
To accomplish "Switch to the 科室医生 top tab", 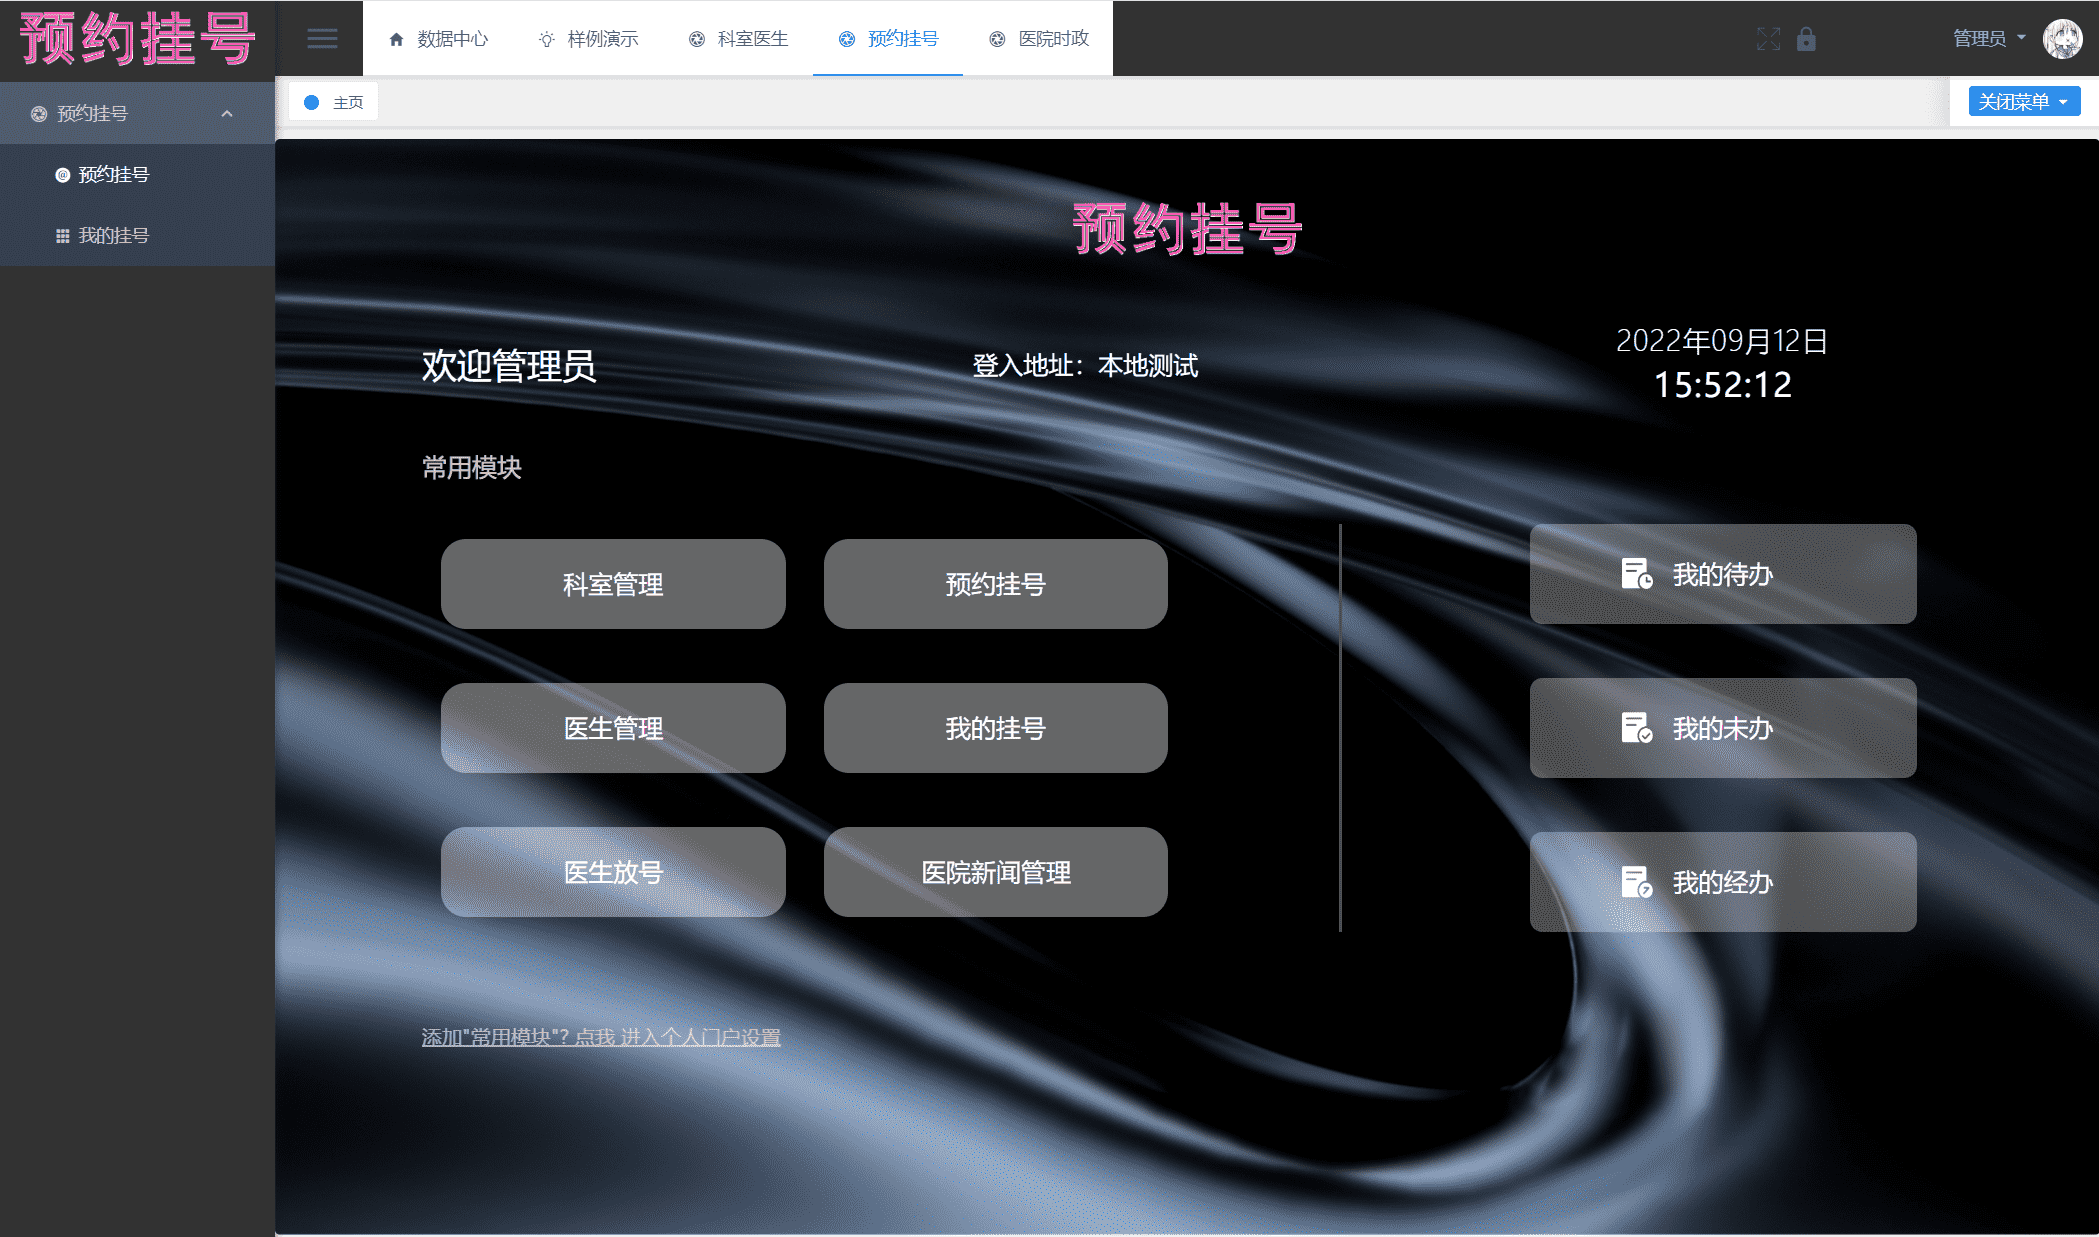I will coord(738,39).
